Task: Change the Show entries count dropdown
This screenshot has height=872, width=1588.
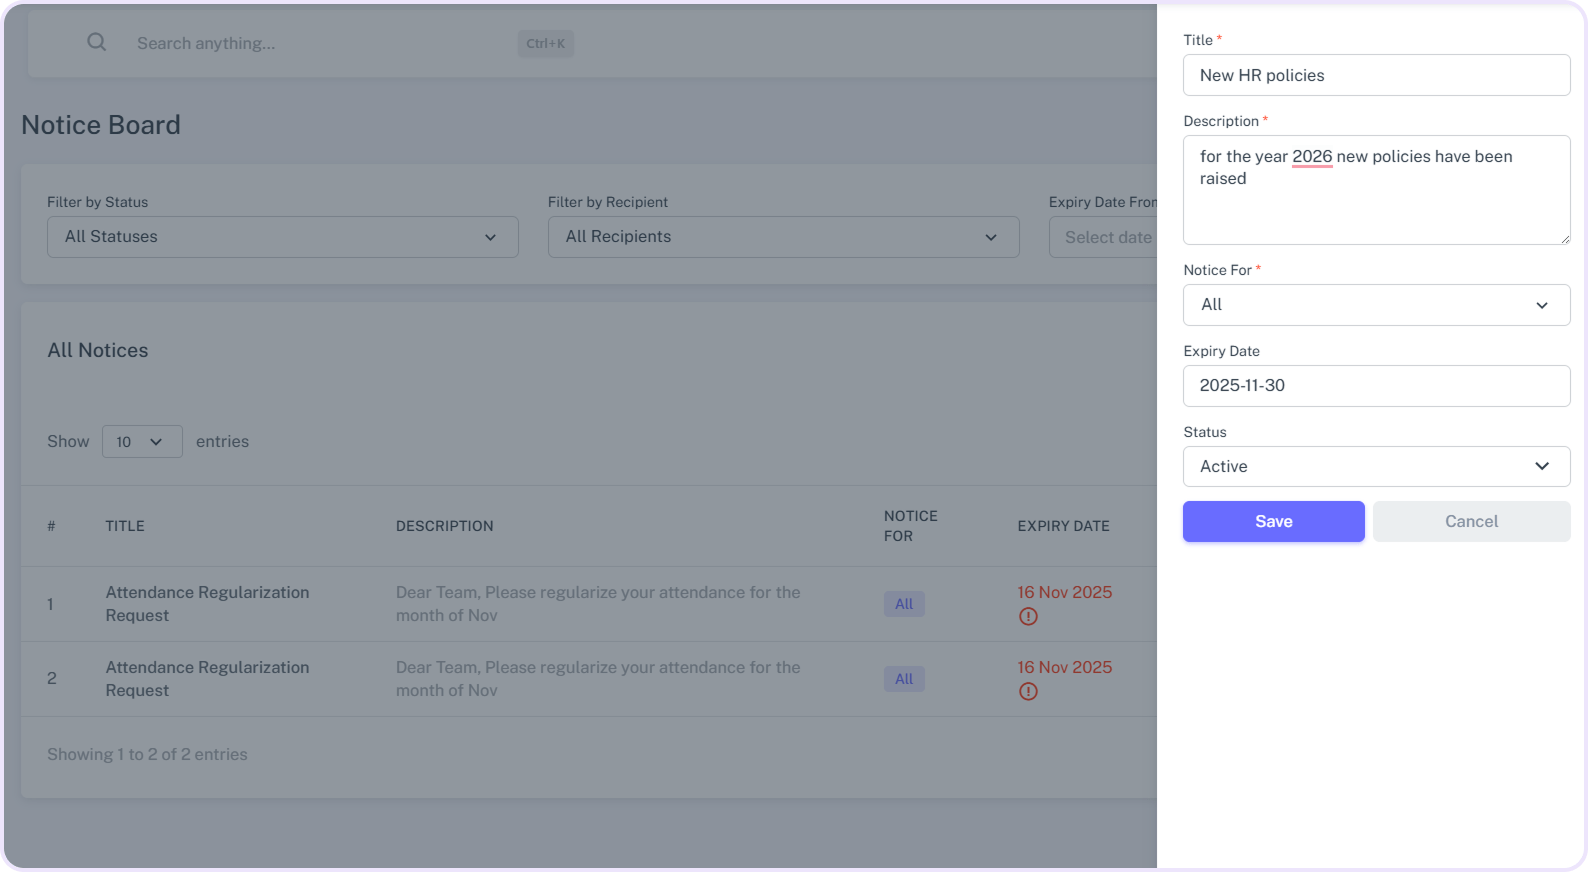Action: [x=142, y=442]
